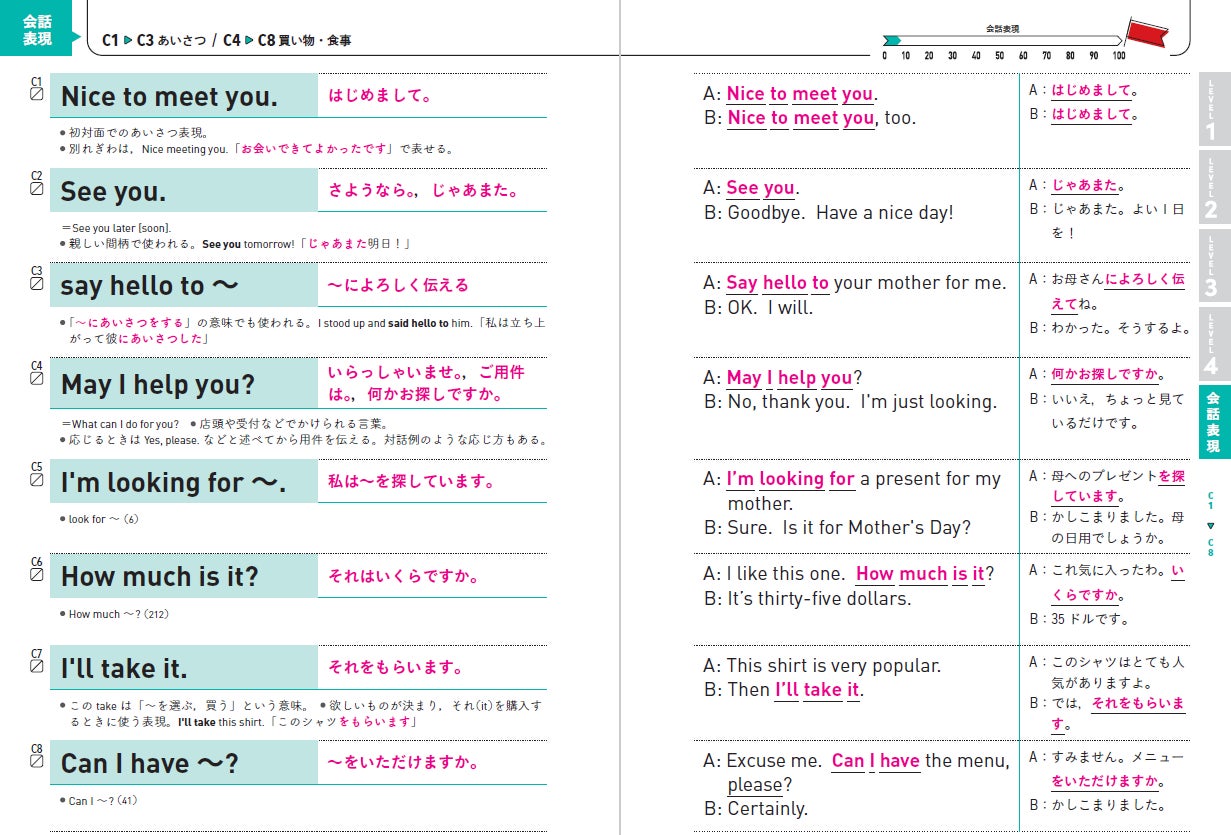Click the reference How much ～? (212)

pyautogui.click(x=119, y=614)
